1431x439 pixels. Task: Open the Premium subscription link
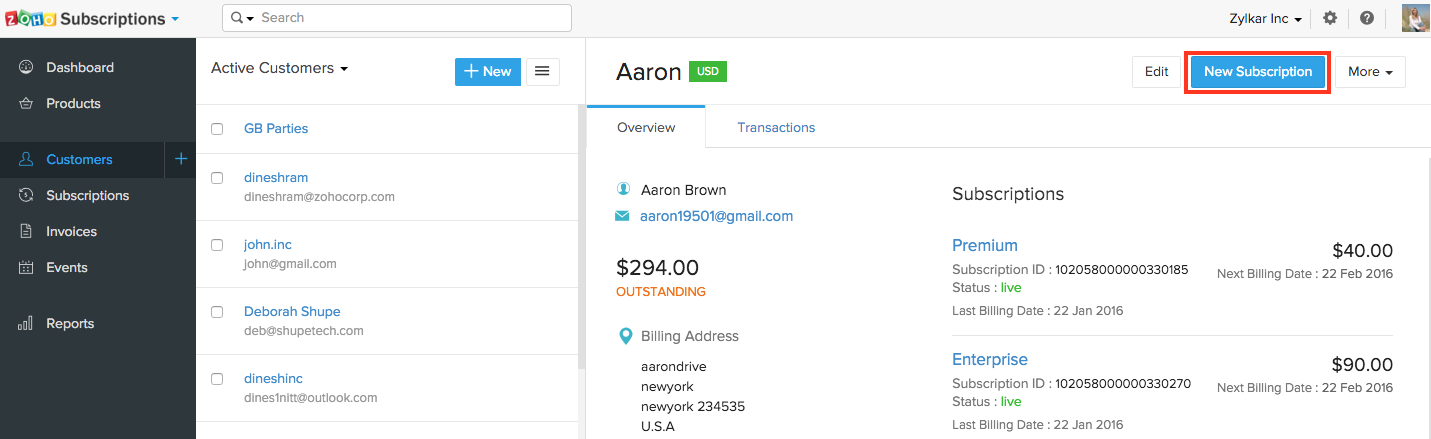pyautogui.click(x=984, y=245)
